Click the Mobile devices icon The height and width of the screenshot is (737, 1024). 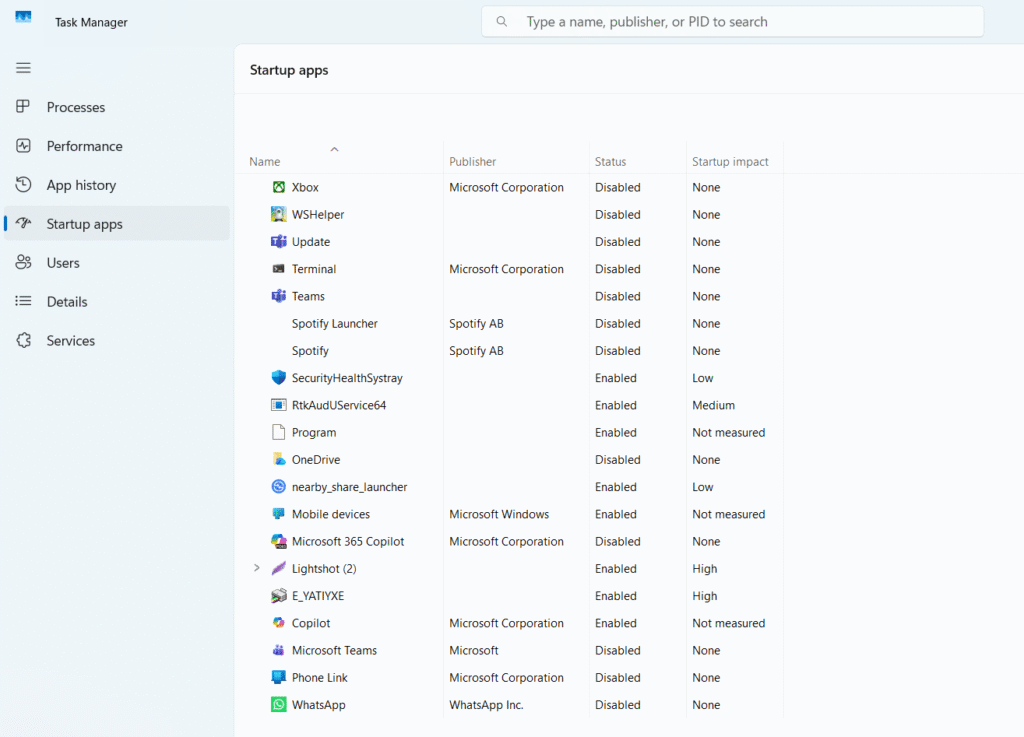tap(279, 514)
